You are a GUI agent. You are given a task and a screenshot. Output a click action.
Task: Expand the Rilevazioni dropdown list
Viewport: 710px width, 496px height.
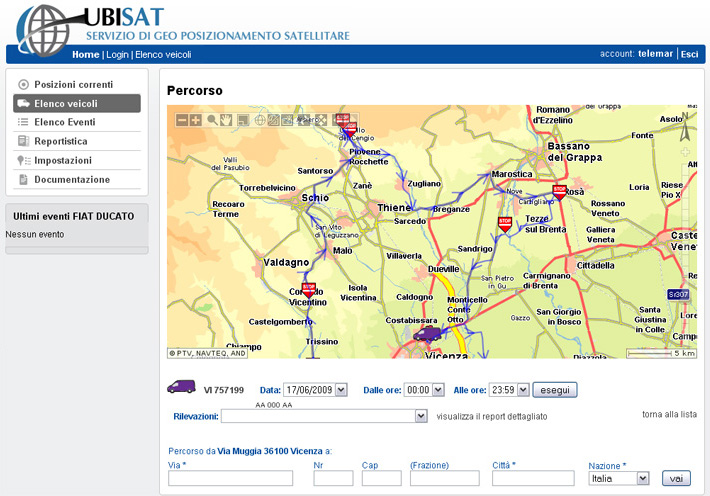[421, 416]
